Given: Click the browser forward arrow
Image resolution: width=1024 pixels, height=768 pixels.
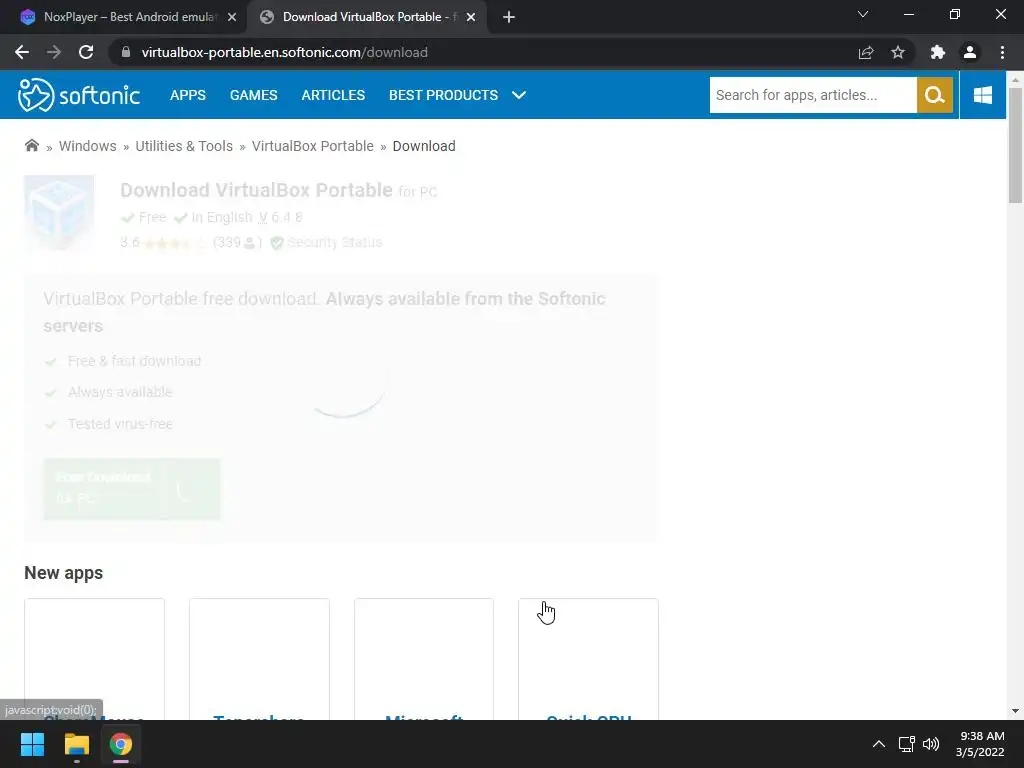Looking at the screenshot, I should (54, 52).
